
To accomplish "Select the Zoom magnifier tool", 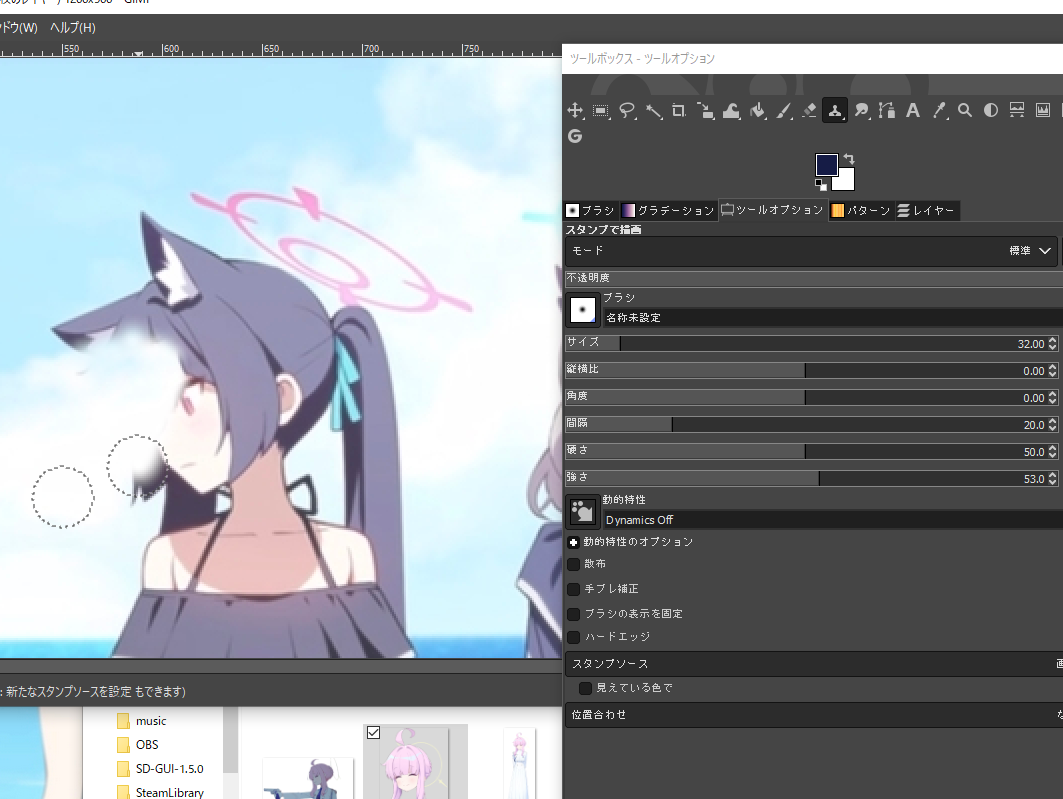I will (965, 110).
